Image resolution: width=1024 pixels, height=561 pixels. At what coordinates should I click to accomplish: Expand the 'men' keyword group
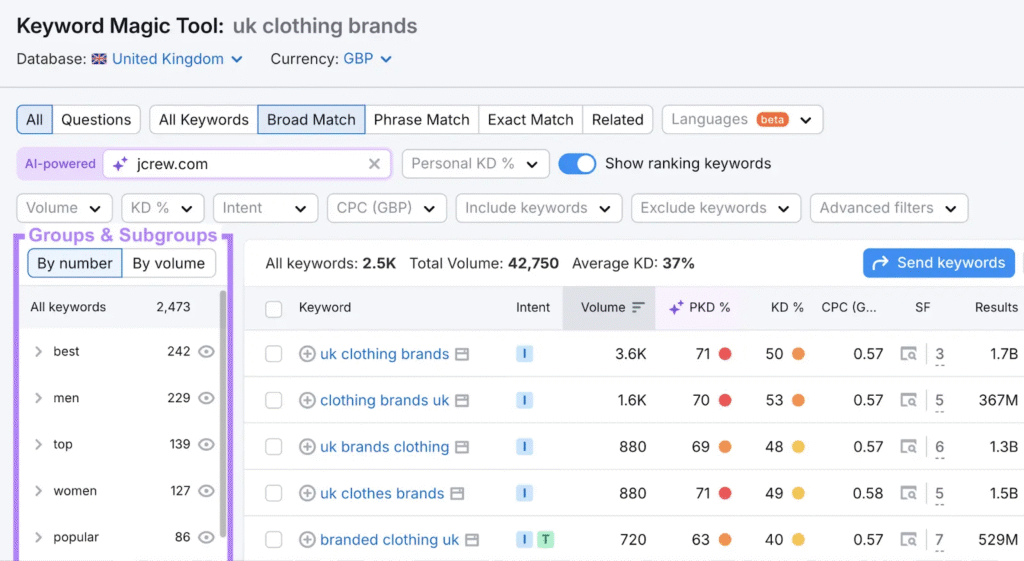pos(39,398)
